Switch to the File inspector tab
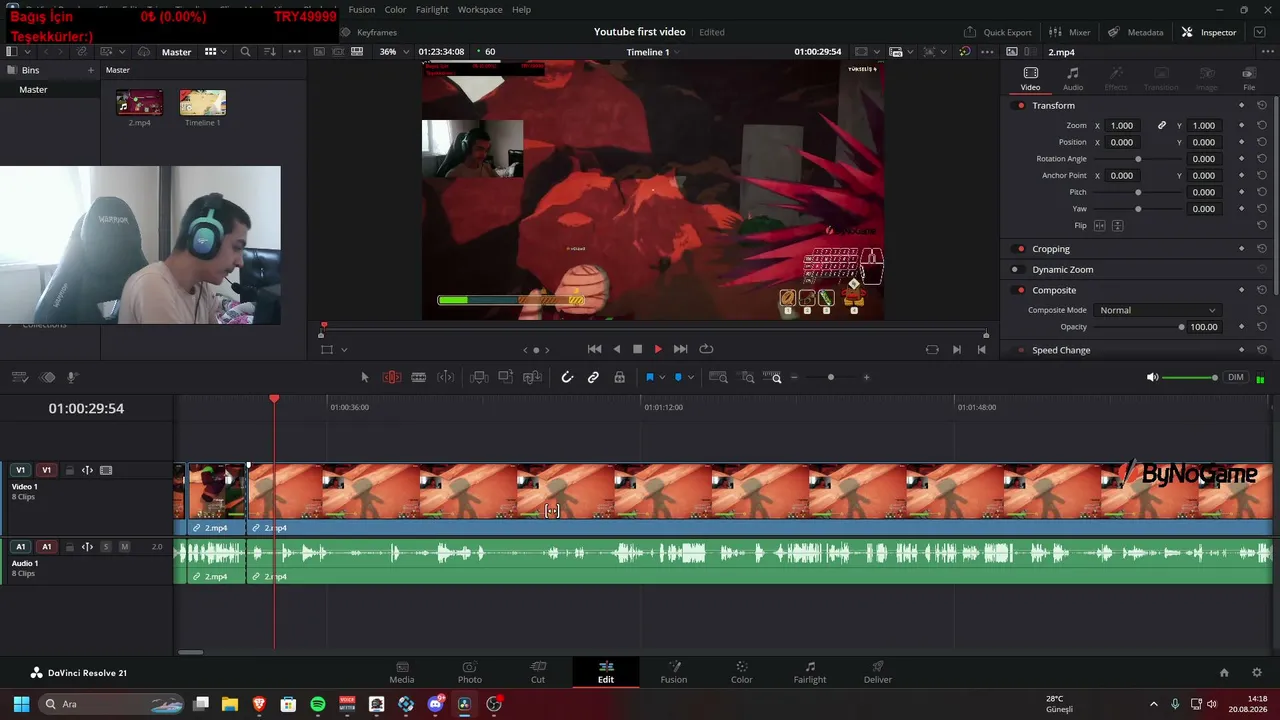The image size is (1280, 720). 1248,79
